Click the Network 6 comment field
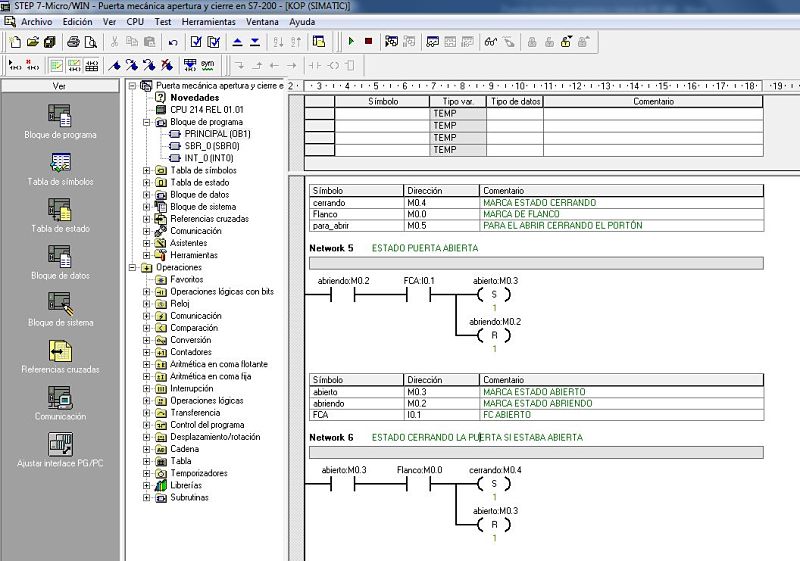 click(x=536, y=452)
